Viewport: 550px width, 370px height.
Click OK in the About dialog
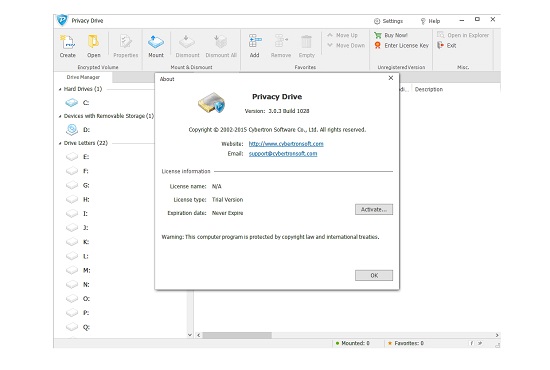(374, 275)
